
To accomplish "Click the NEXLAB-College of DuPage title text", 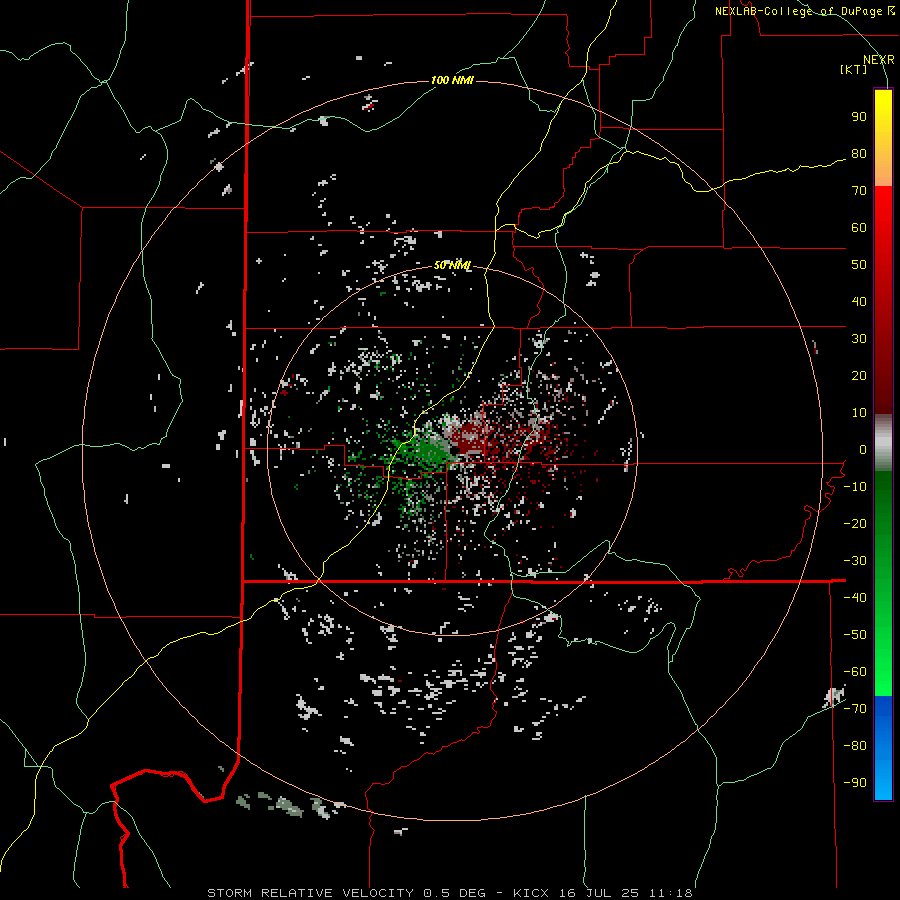I will pos(805,11).
